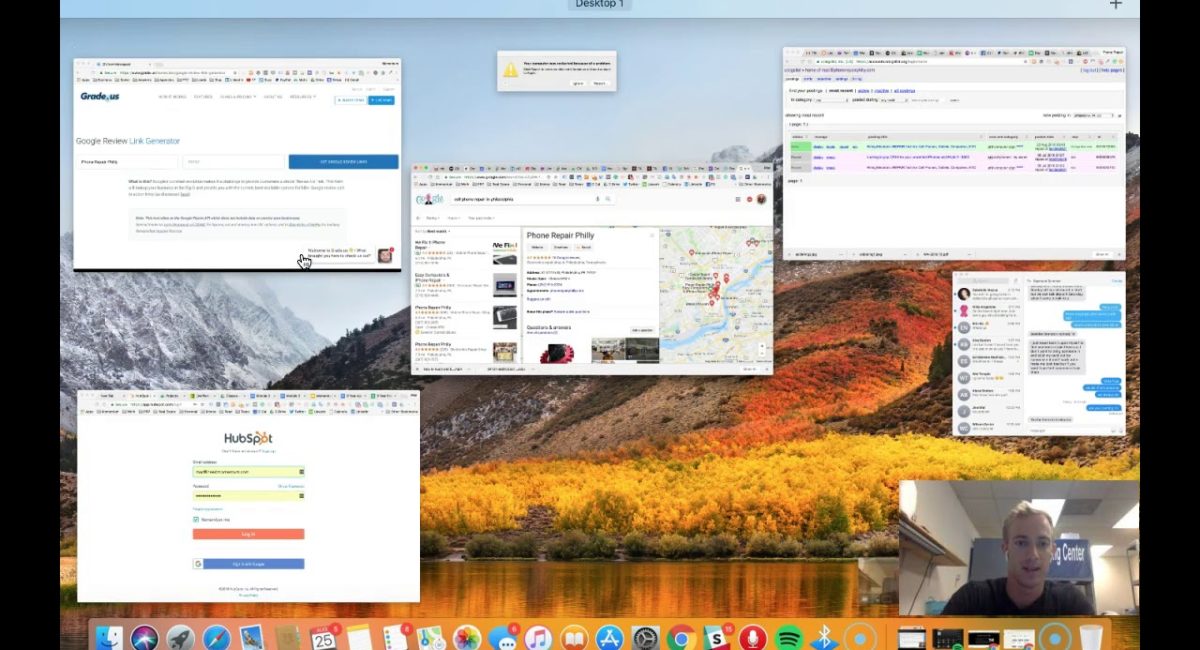Open System Preferences from the Dock
The image size is (1200, 650).
click(645, 637)
